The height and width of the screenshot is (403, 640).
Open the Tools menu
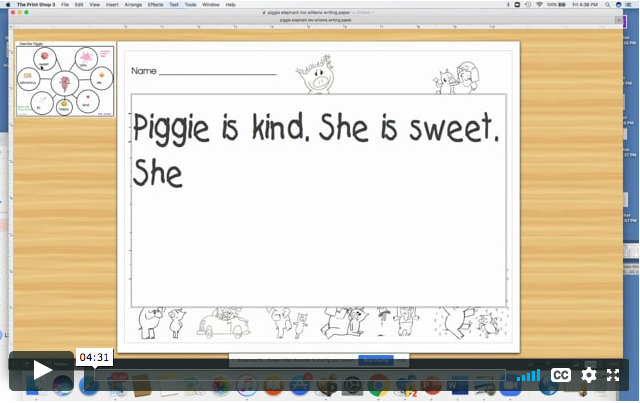[190, 4]
